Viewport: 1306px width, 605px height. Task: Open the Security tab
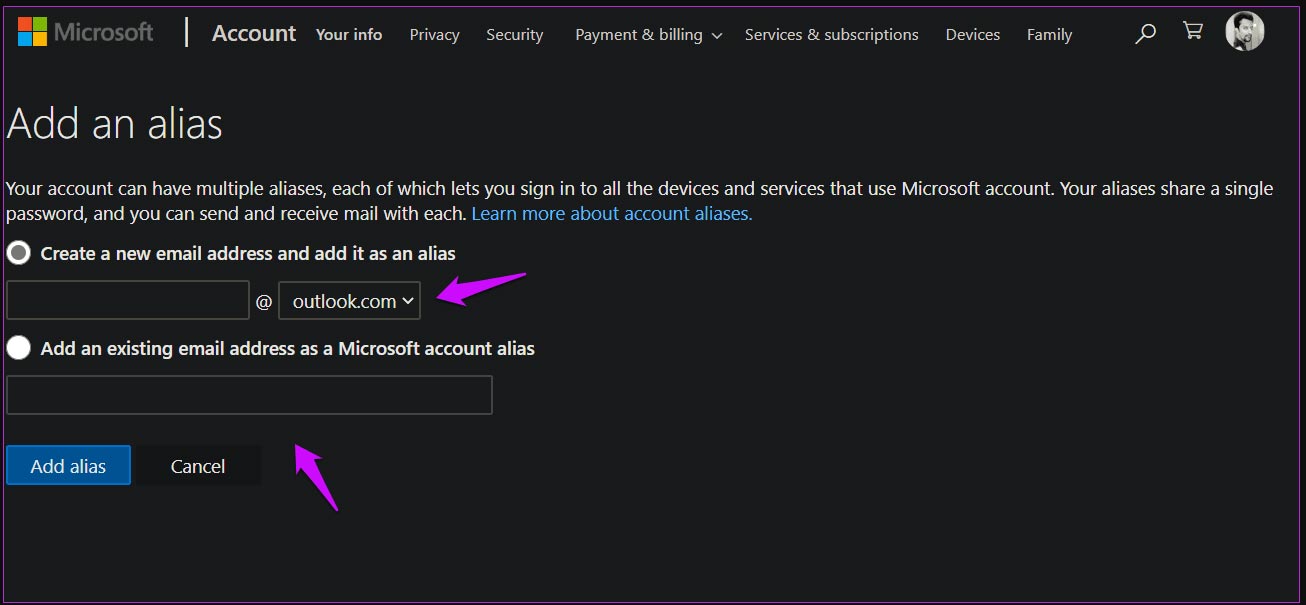coord(515,34)
